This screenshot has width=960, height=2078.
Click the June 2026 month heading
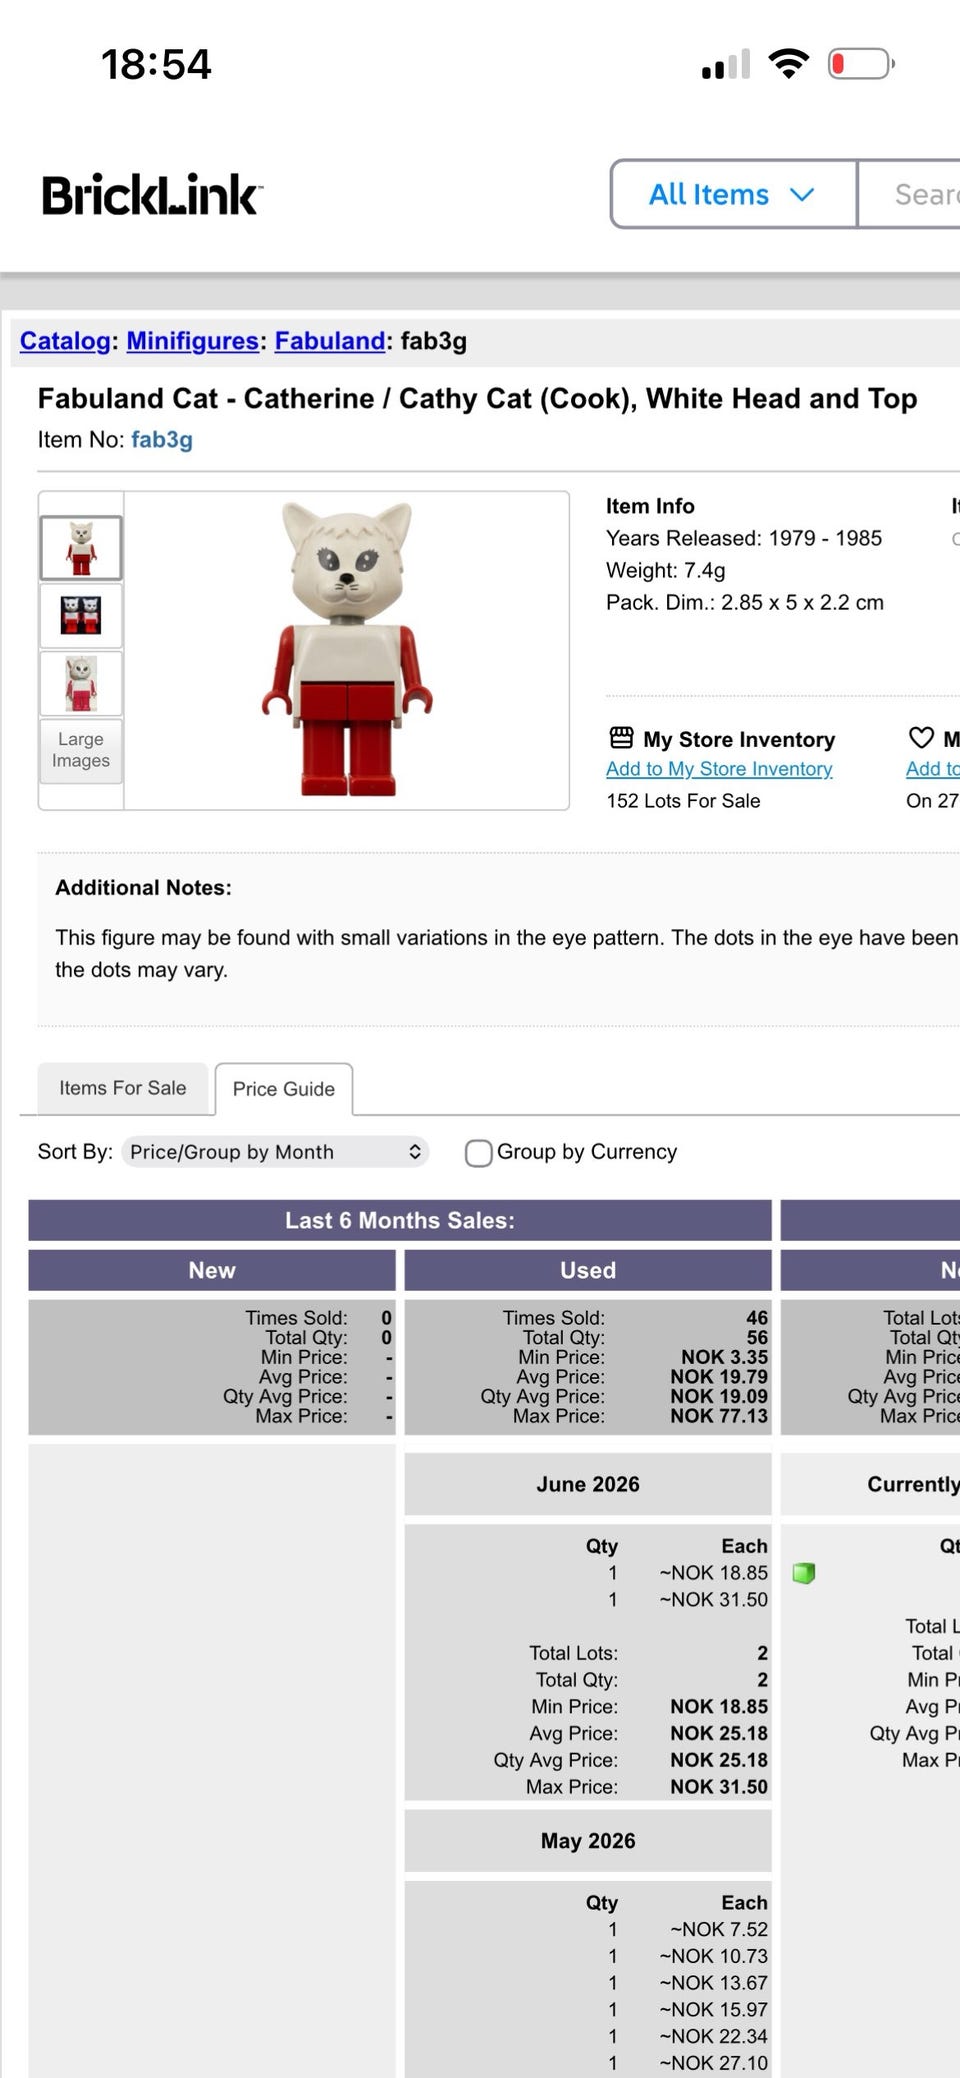click(588, 1484)
